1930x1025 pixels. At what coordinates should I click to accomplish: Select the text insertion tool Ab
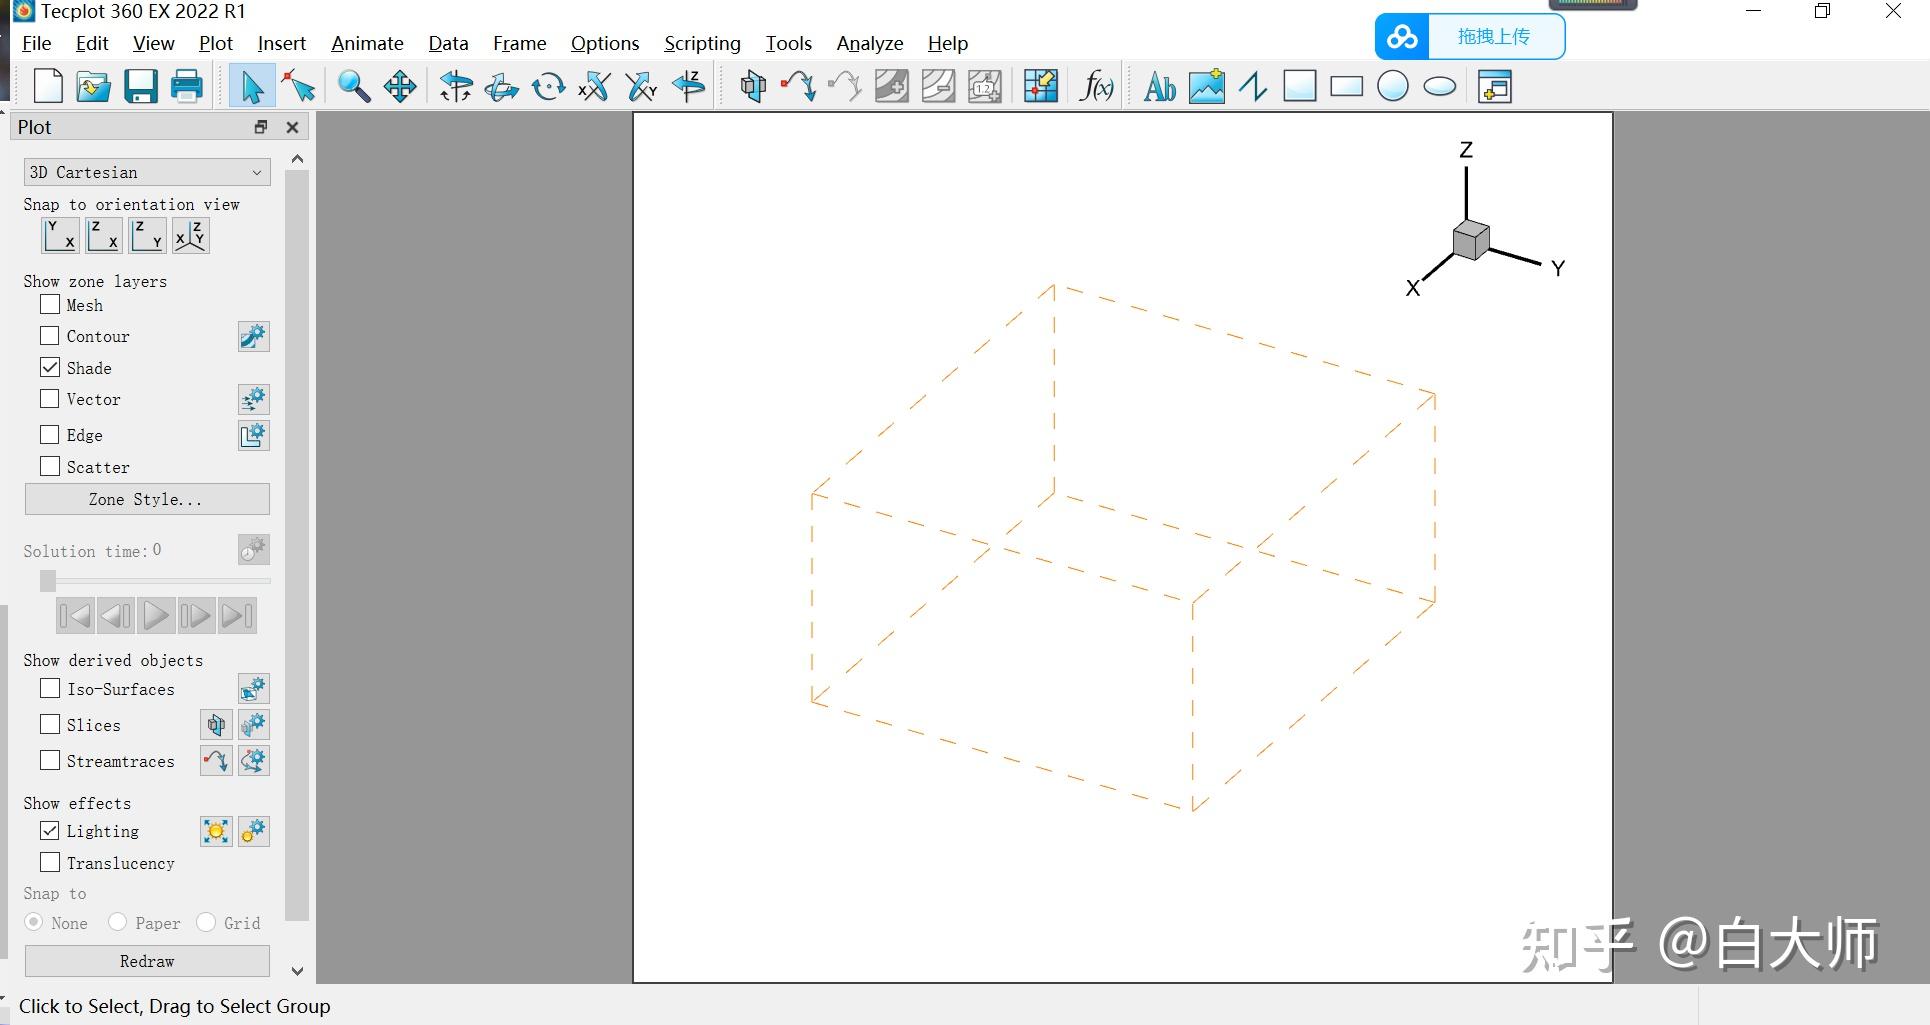click(x=1158, y=86)
